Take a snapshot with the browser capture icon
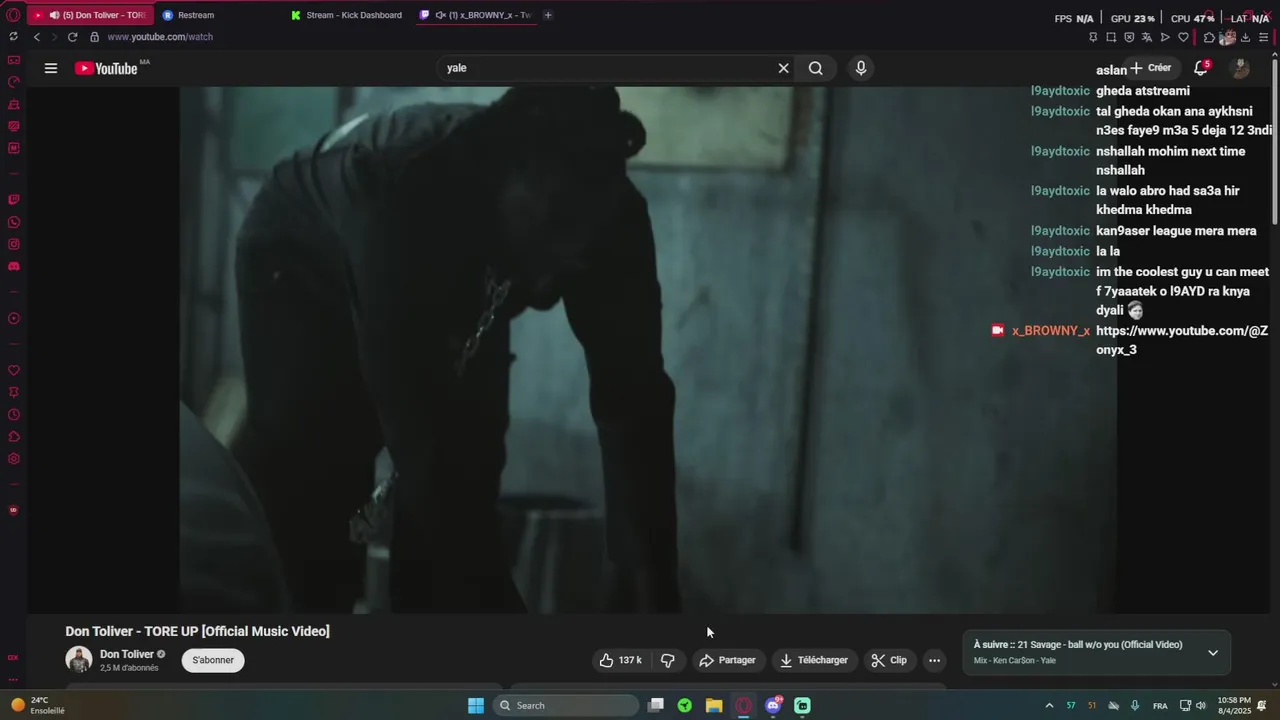This screenshot has height=720, width=1280. point(1111,37)
